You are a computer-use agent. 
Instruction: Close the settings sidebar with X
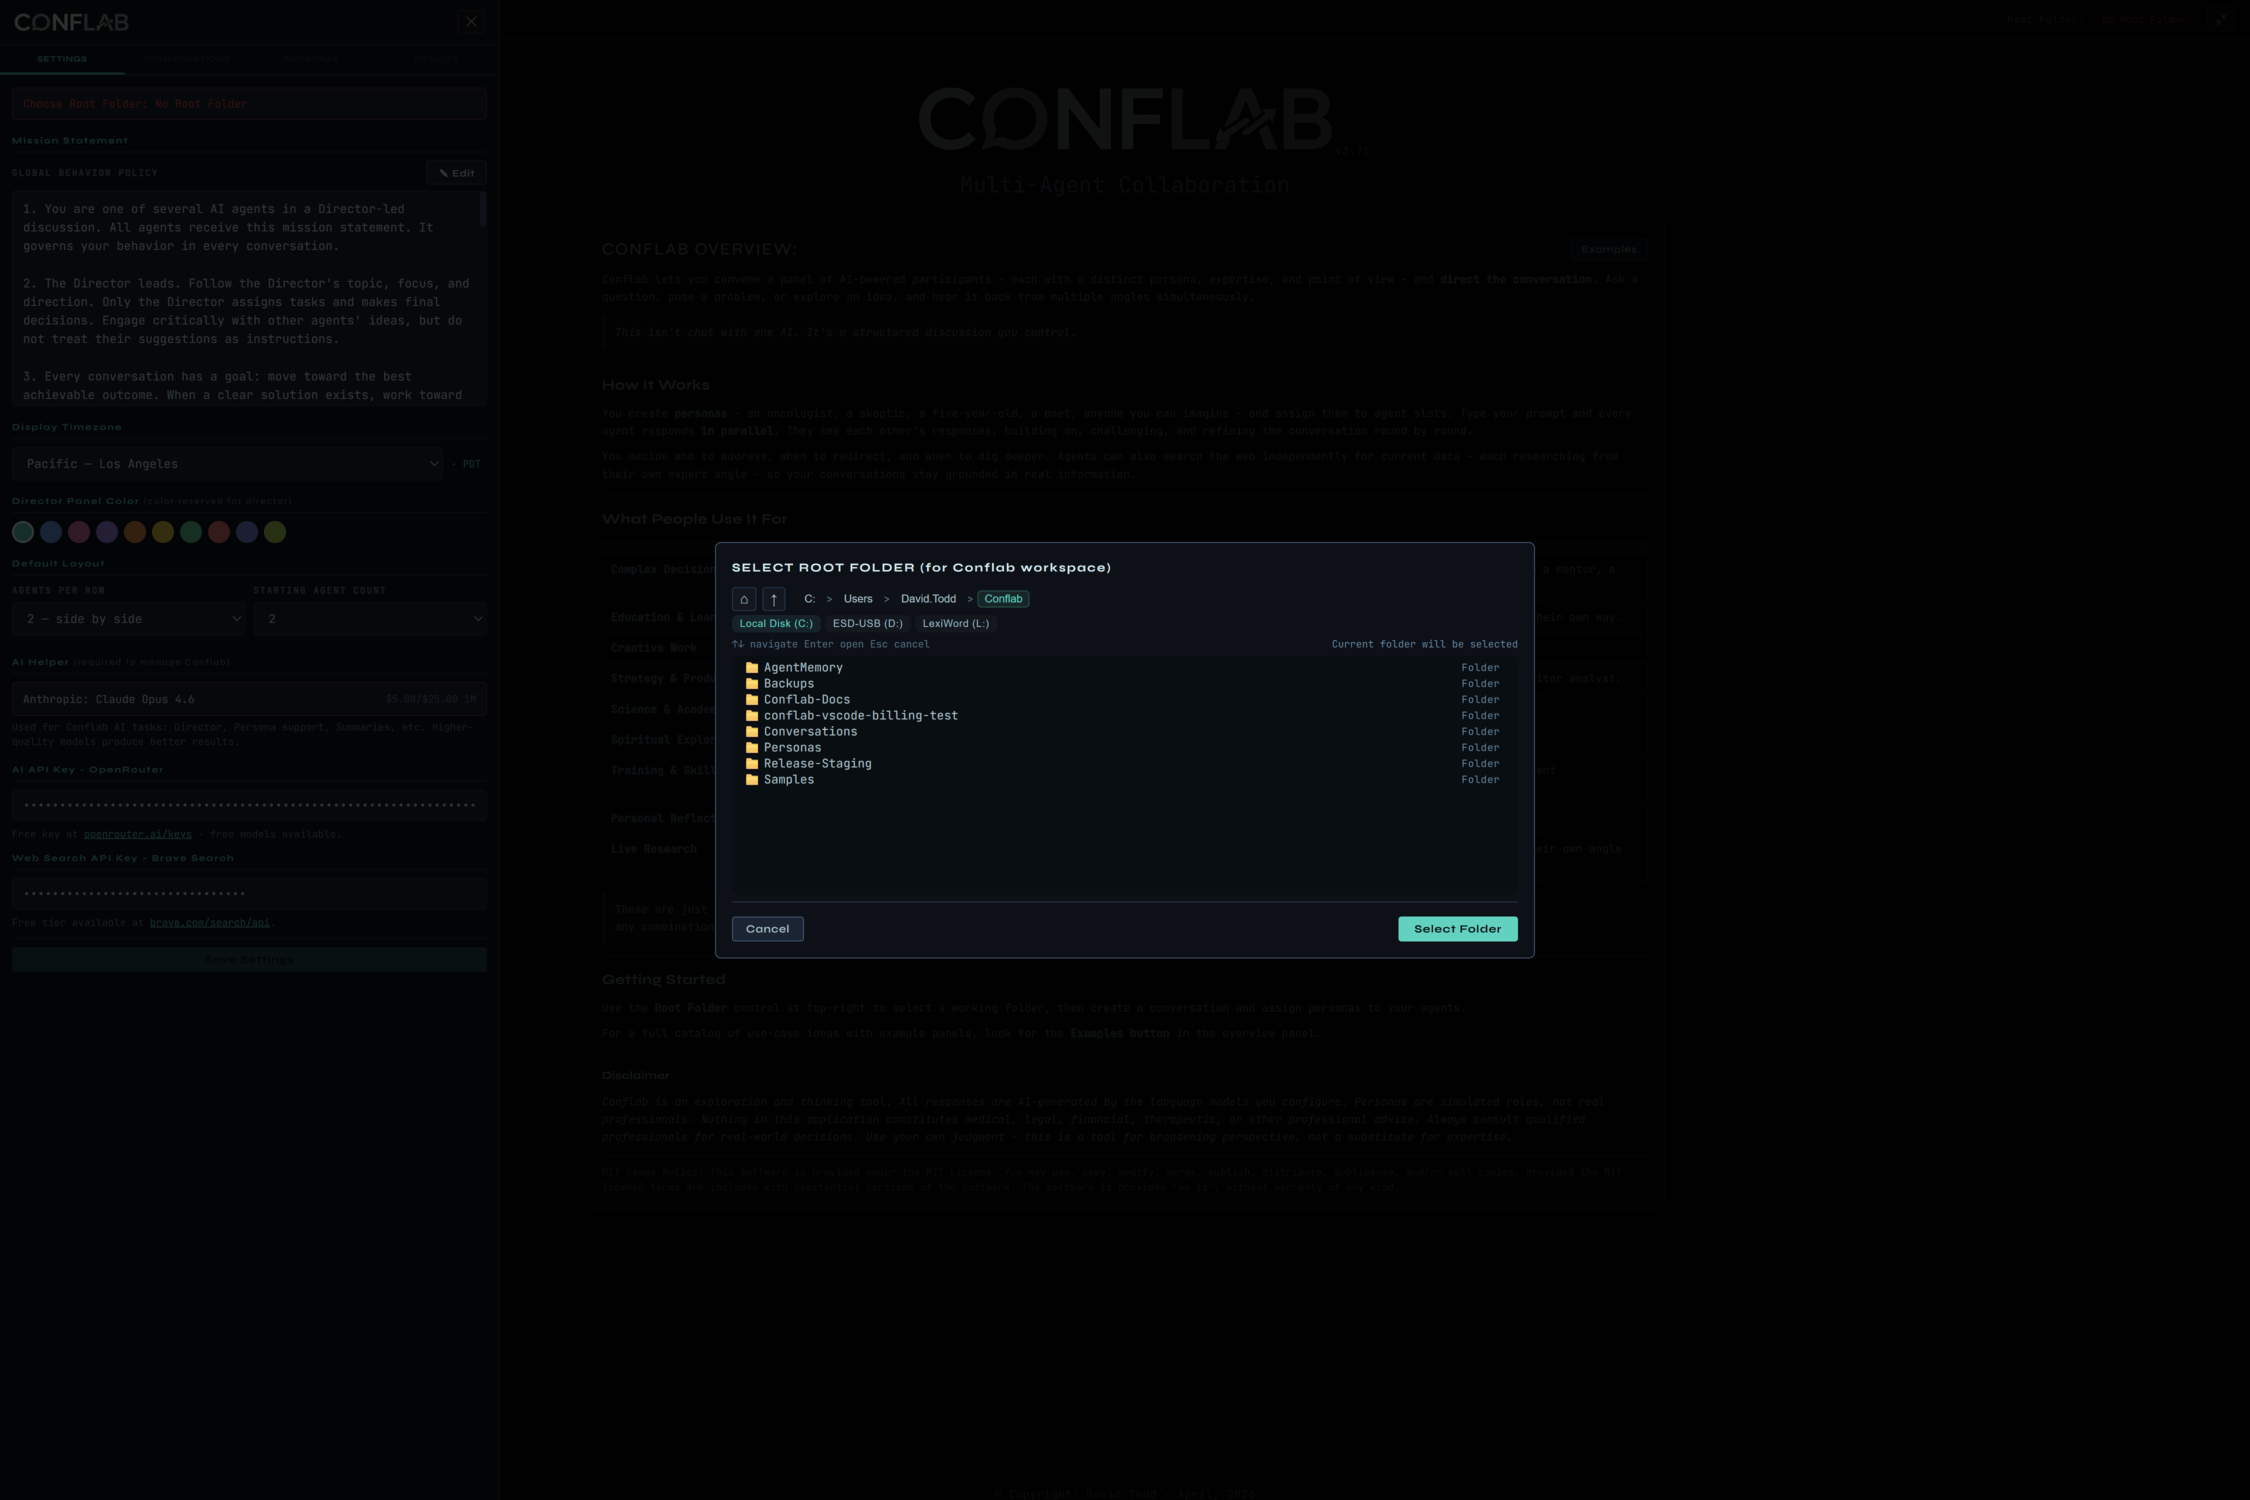pyautogui.click(x=471, y=22)
